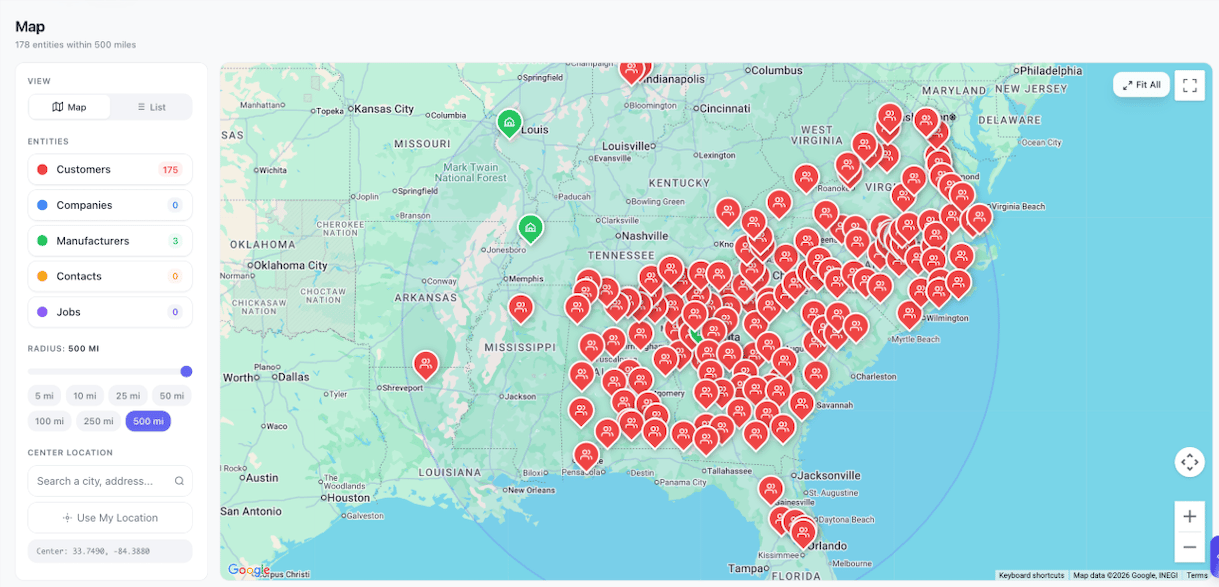This screenshot has width=1219, height=587.
Task: Toggle the Manufacturers entity row
Action: click(110, 241)
